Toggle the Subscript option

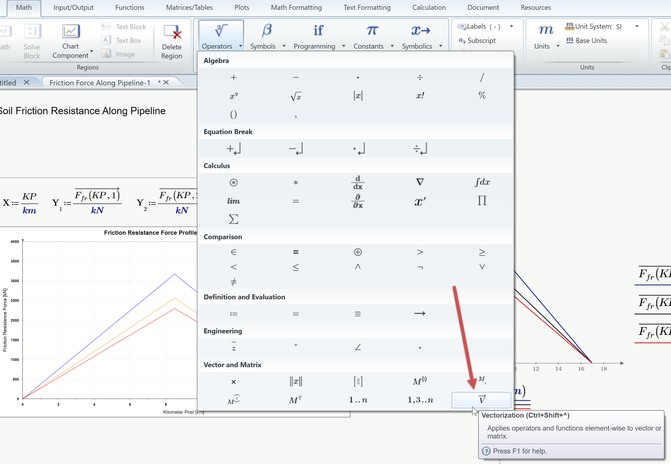click(477, 41)
